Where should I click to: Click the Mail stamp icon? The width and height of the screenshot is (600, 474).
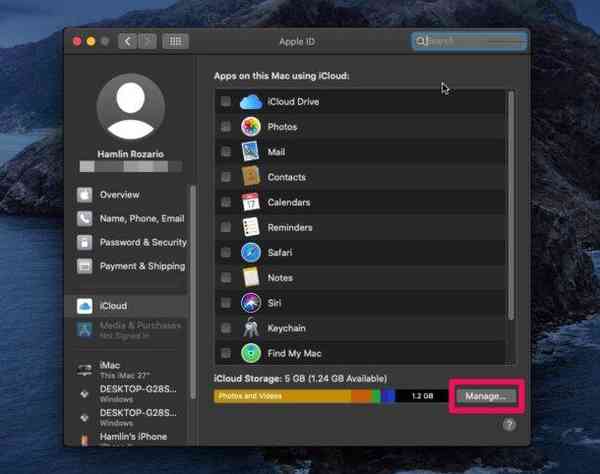[x=251, y=151]
